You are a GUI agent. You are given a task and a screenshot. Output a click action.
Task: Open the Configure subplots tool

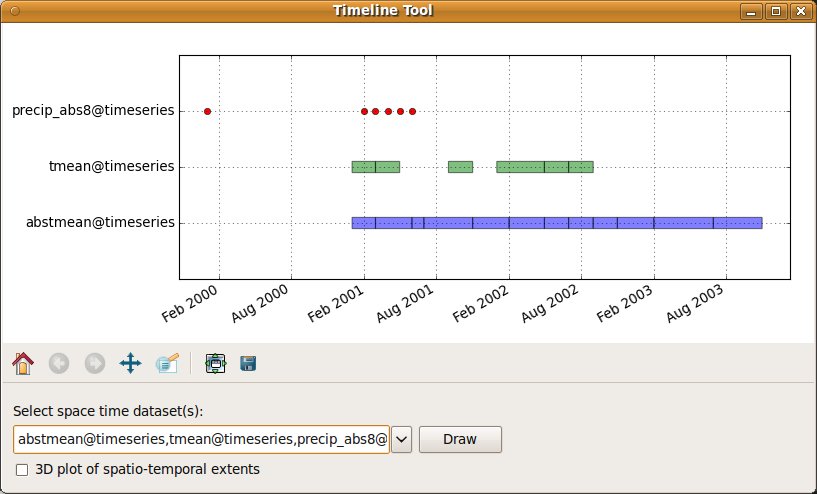pyautogui.click(x=214, y=363)
